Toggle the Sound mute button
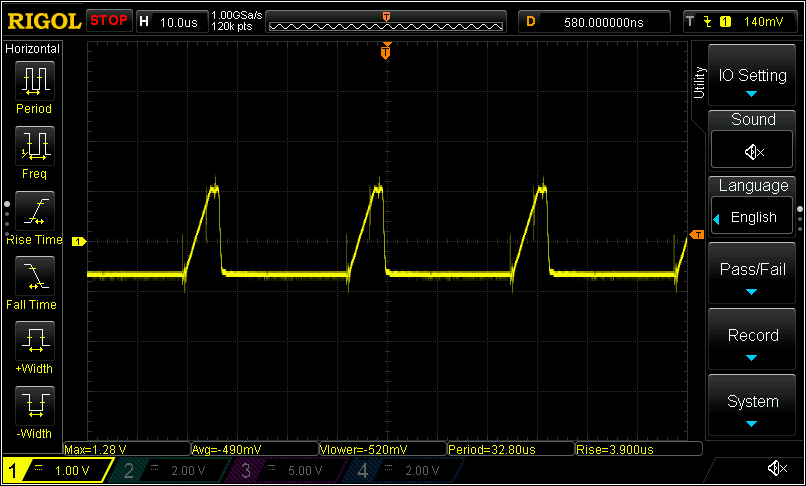806x486 pixels. (752, 151)
